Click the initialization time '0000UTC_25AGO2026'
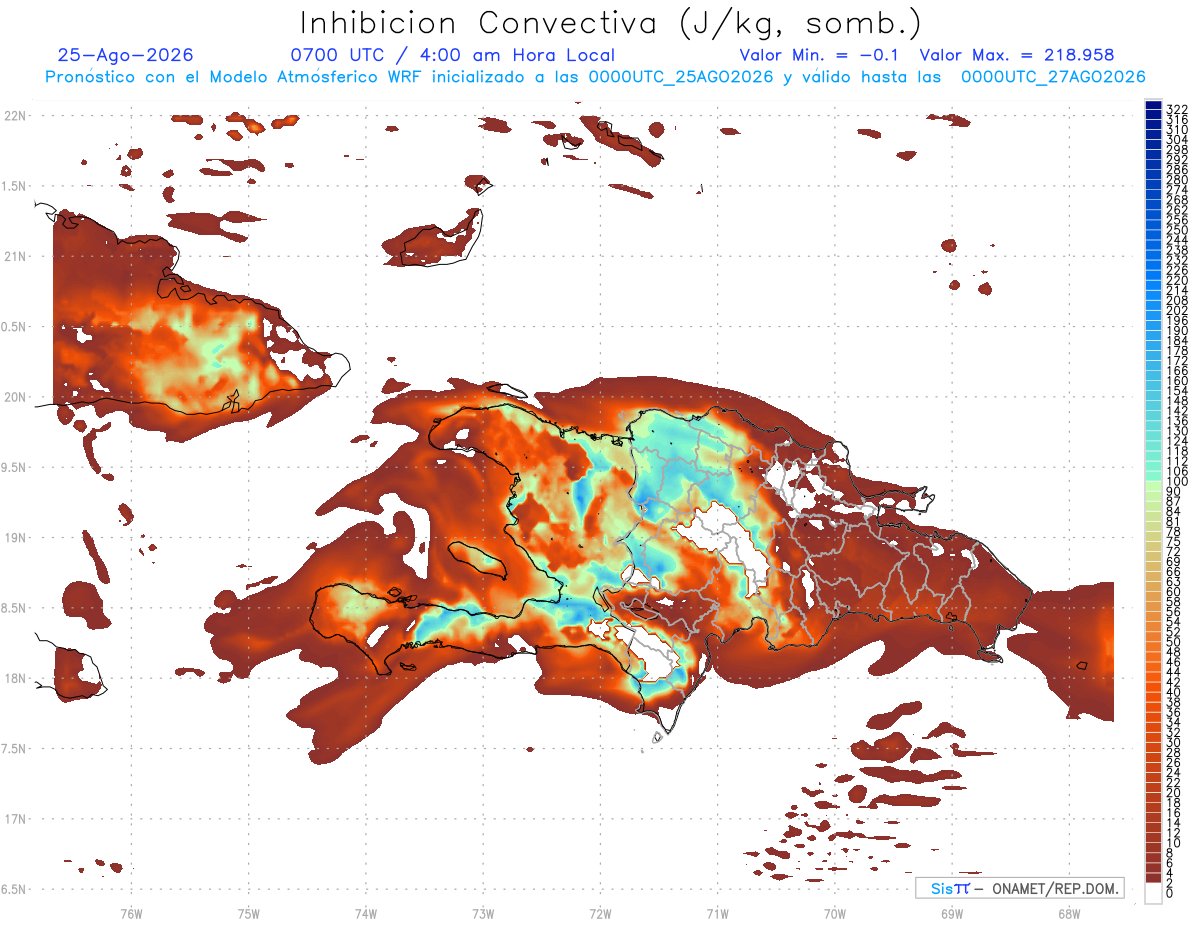Screen dimensions: 1200x927 pos(681,77)
